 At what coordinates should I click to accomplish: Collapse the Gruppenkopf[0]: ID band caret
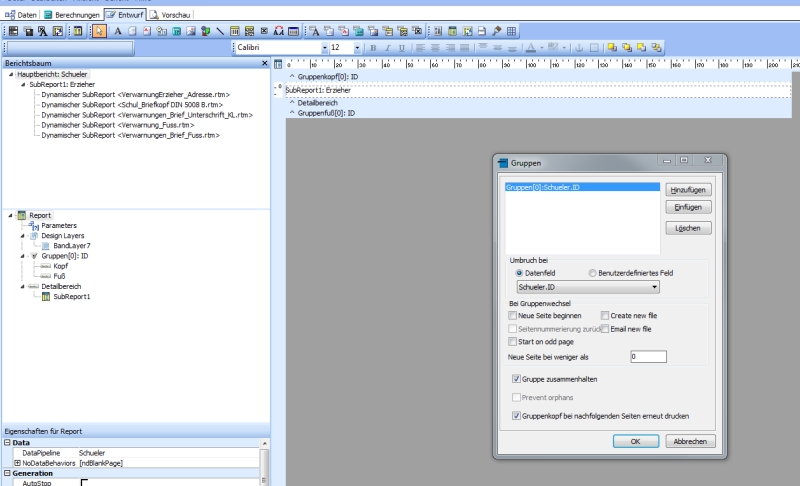(x=292, y=76)
